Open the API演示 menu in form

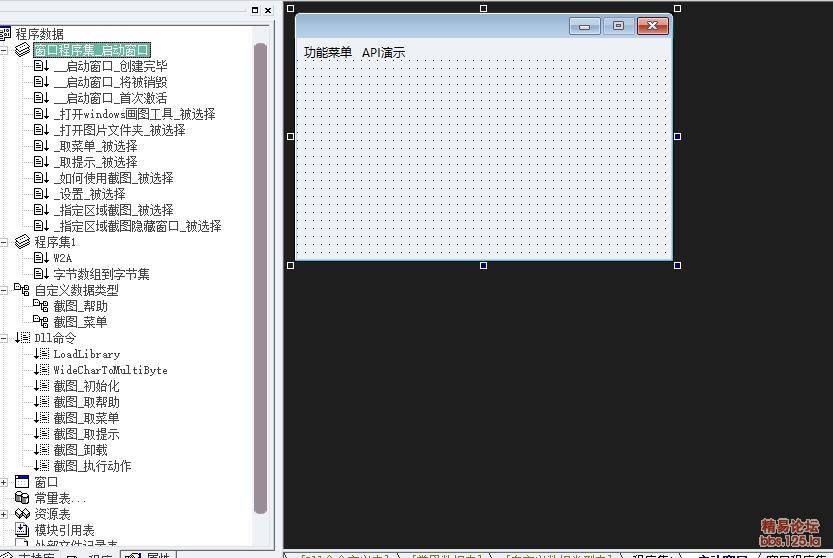point(383,52)
